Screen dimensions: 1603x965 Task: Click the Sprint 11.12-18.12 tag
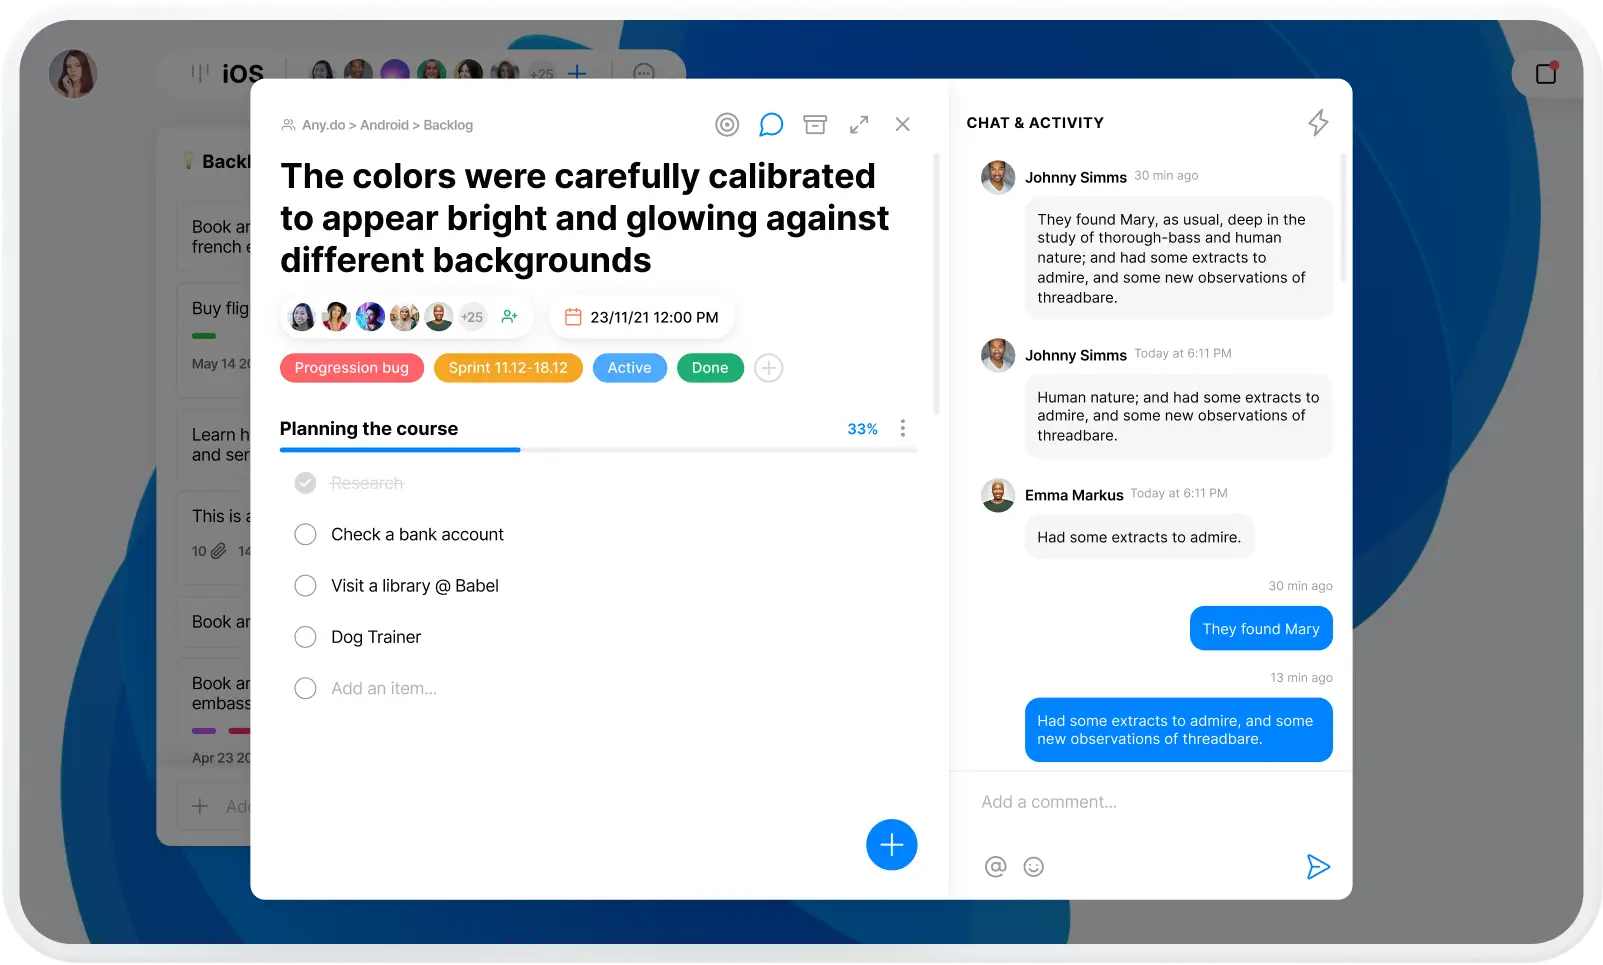(x=508, y=368)
